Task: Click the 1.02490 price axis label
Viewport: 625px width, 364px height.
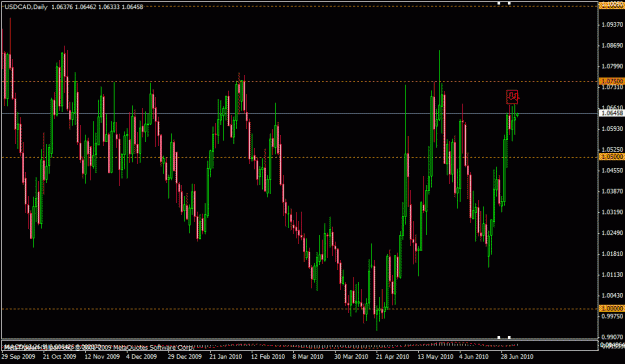Action: pos(612,233)
